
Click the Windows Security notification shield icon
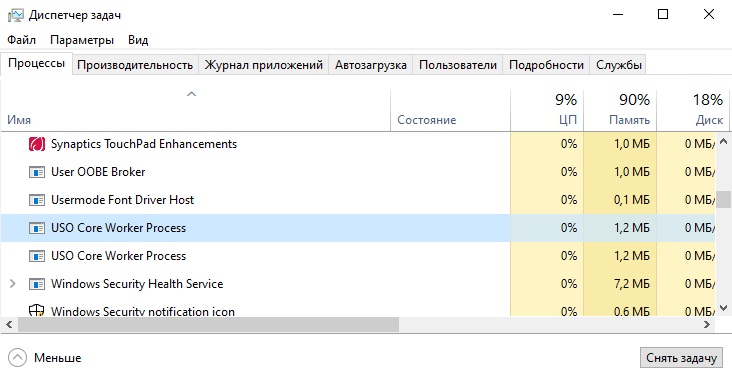[36, 310]
